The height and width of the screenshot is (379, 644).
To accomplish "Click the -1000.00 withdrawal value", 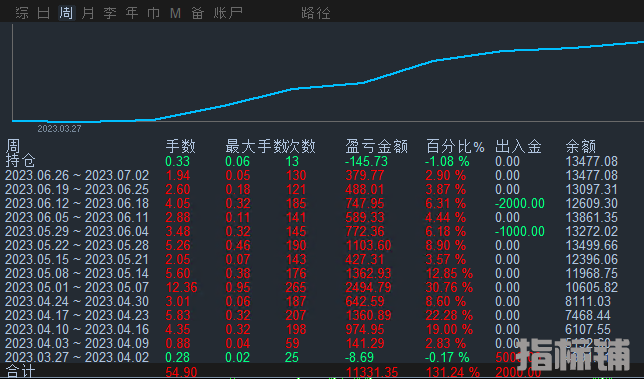I will pos(520,232).
